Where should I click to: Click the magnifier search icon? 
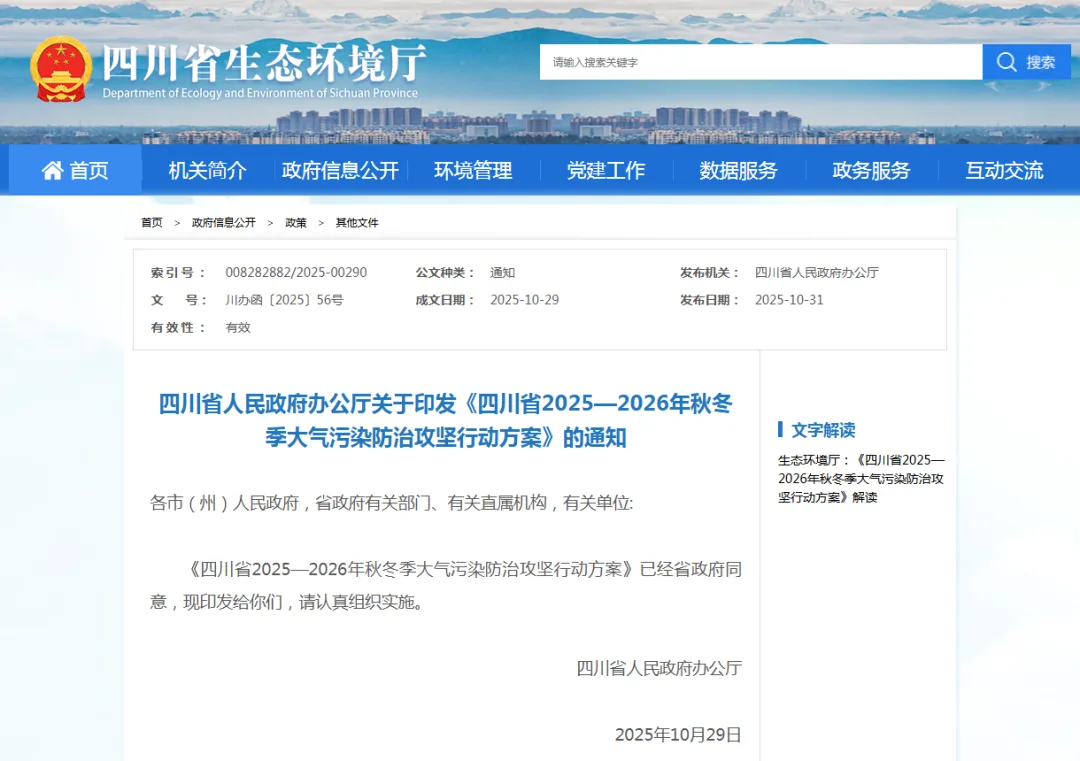[x=1007, y=62]
